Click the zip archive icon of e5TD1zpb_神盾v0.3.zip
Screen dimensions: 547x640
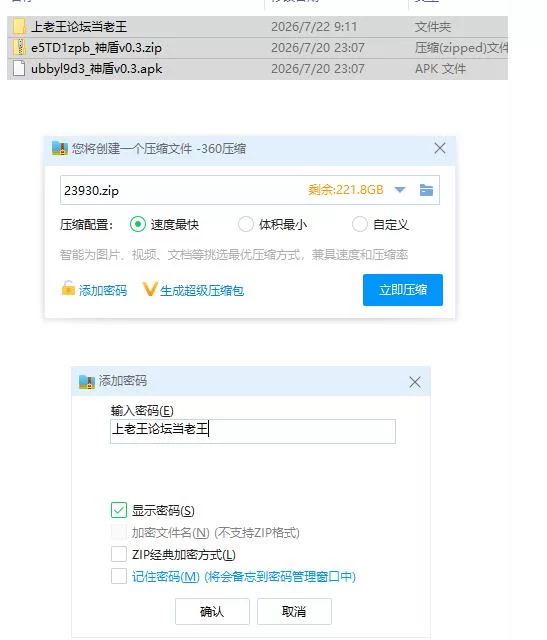click(19, 48)
